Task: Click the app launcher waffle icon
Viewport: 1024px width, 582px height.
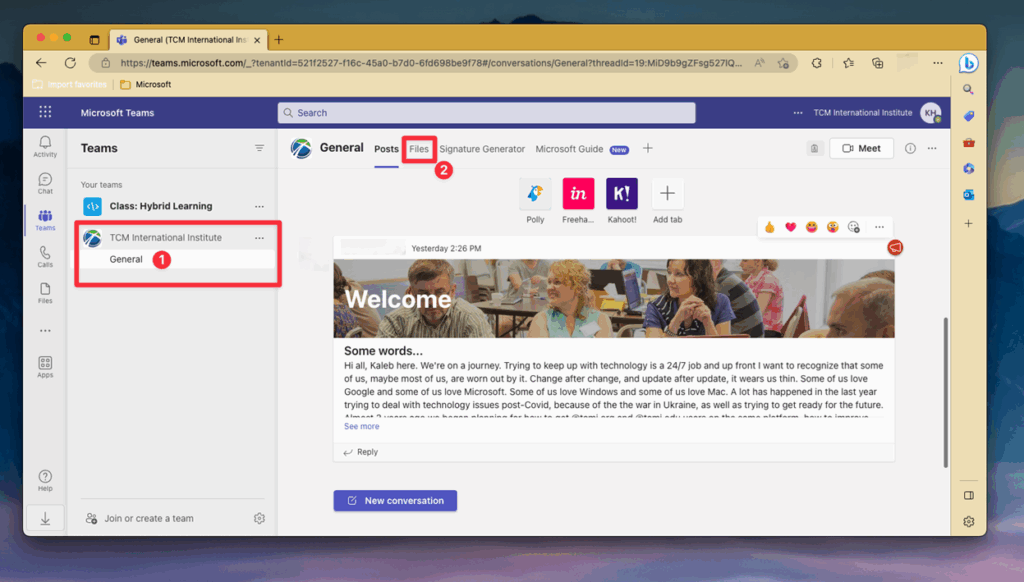Action: [45, 112]
